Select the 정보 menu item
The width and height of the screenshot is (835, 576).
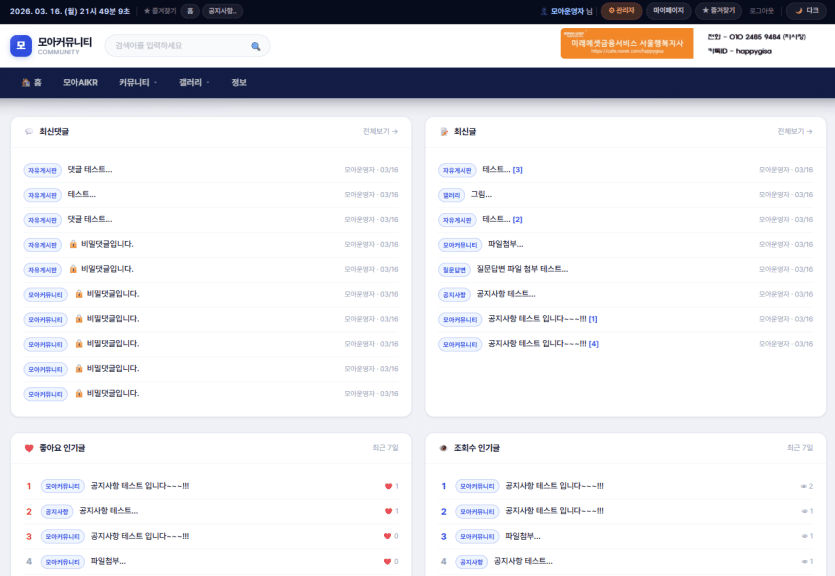[x=237, y=84]
